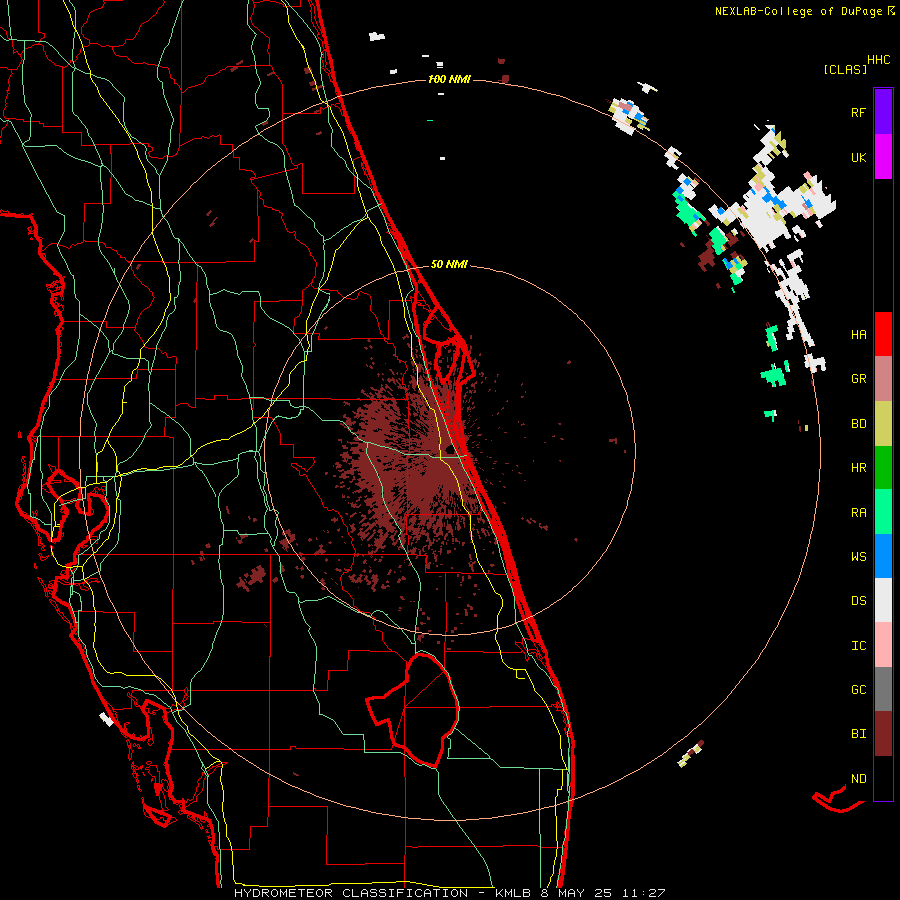Click the RF purple legend color swatch
Viewport: 900px width, 900px height.
click(883, 112)
